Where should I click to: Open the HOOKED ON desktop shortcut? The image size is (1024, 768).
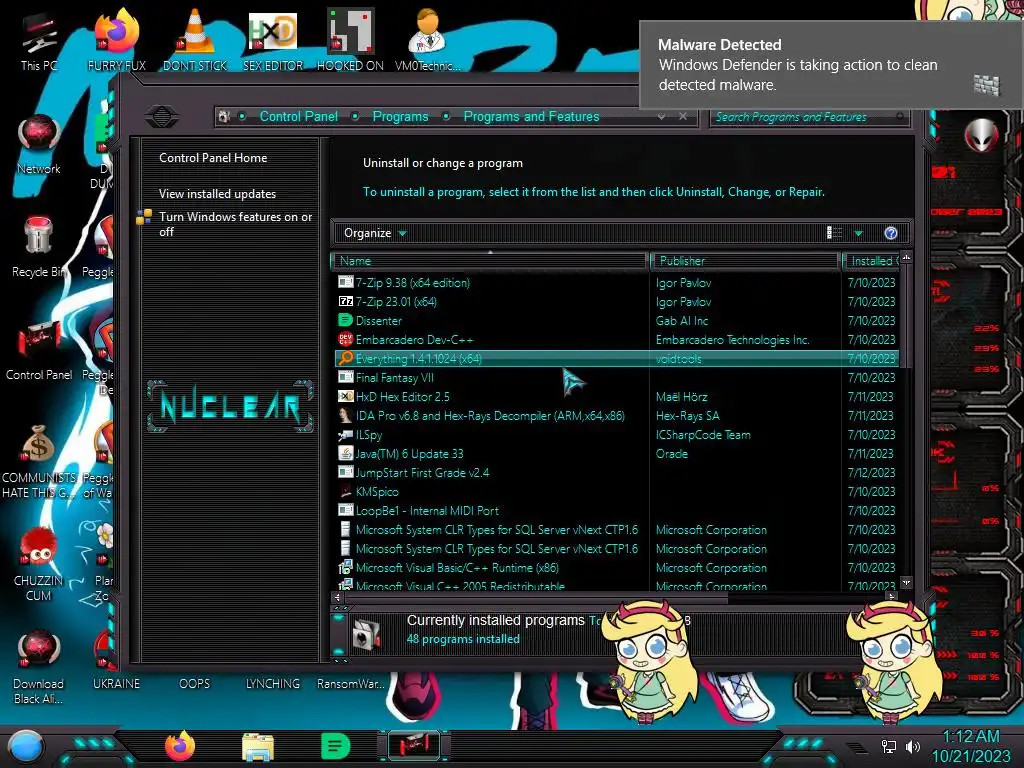click(350, 40)
